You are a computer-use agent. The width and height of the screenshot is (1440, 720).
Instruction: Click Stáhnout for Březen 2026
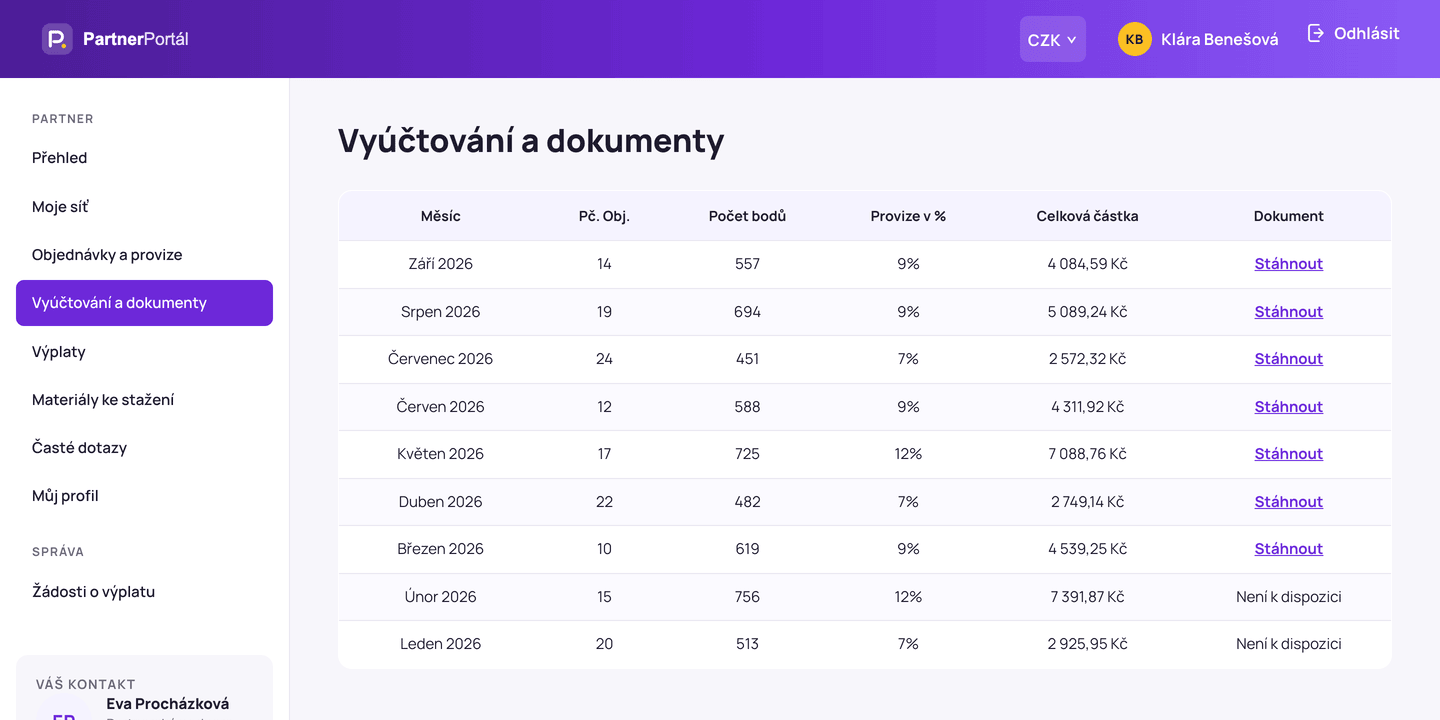click(1288, 549)
